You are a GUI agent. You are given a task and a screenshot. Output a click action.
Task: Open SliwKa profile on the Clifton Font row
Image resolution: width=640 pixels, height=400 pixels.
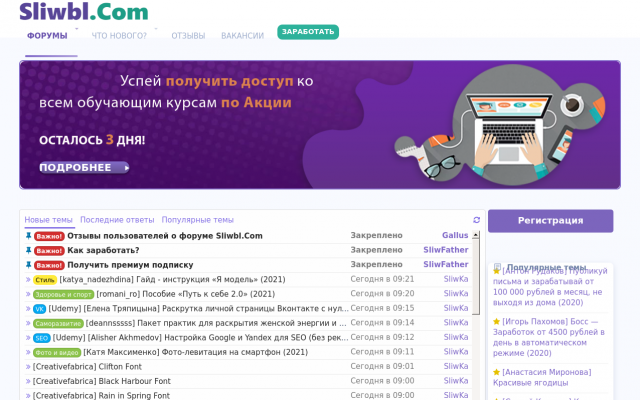pos(456,366)
